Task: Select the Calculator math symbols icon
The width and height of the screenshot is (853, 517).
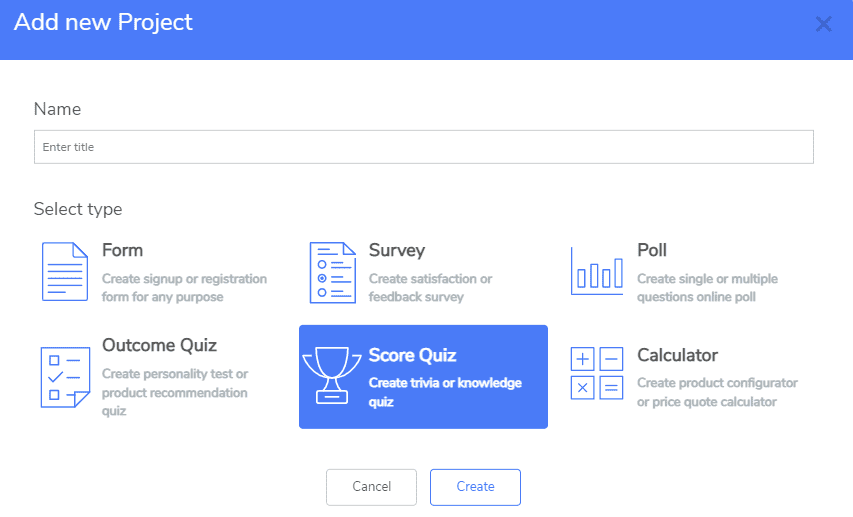Action: 597,373
